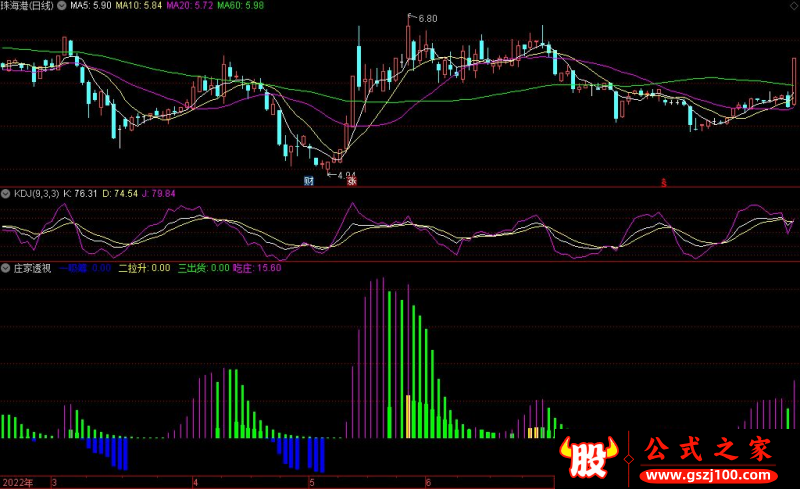This screenshot has height=489, width=800.
Task: Click the 吃庄 15.60 indicator value
Action: click(257, 268)
